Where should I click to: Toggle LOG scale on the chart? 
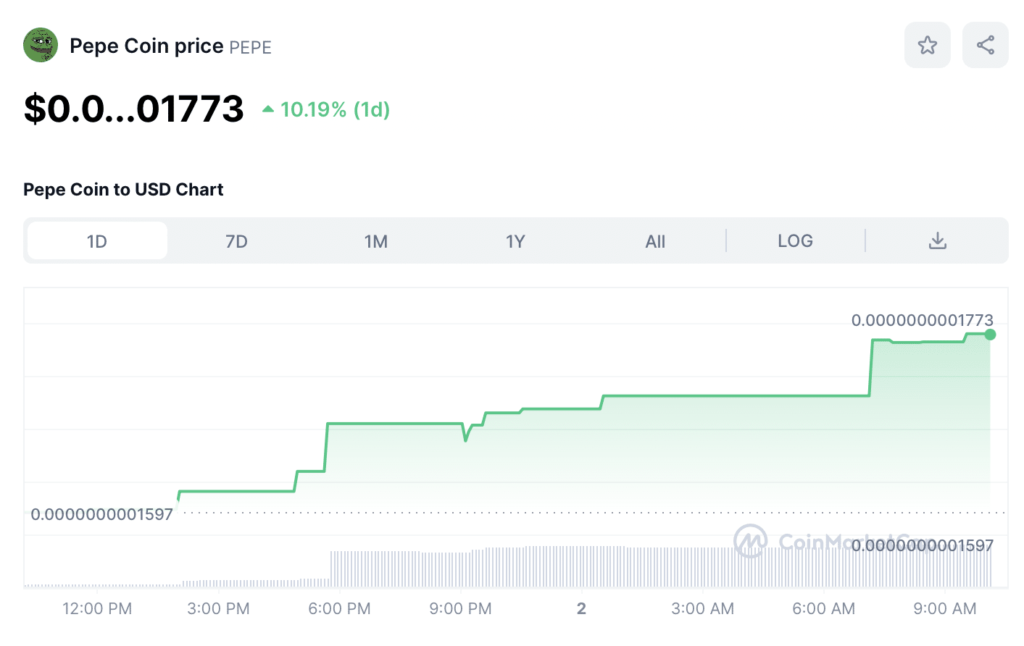point(795,241)
